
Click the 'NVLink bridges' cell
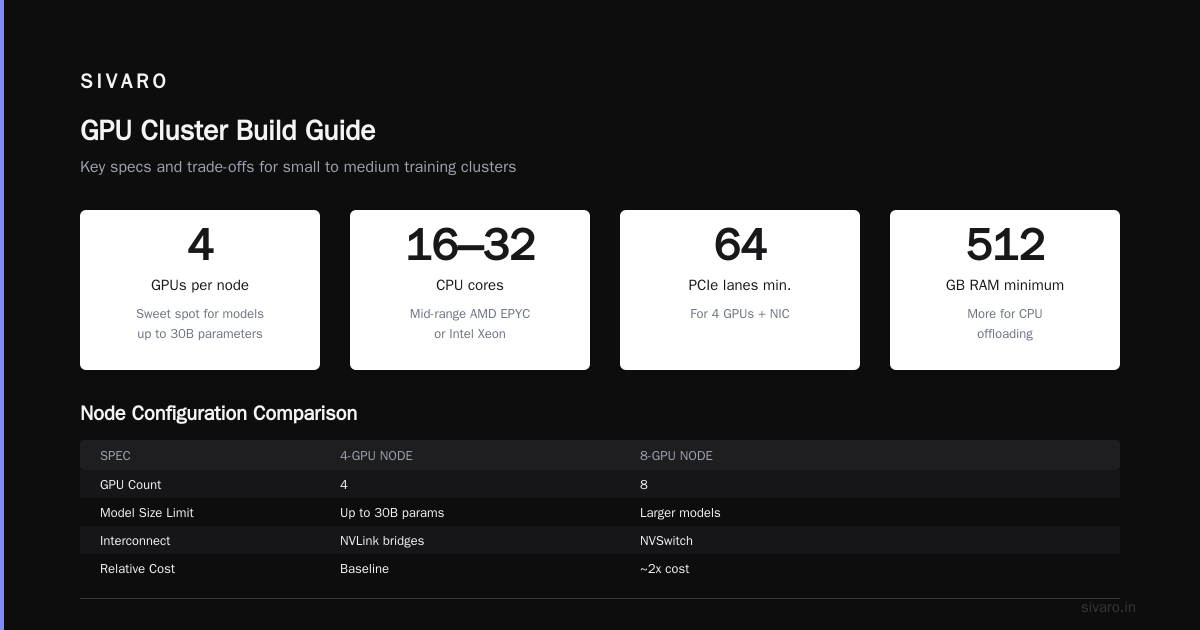382,540
